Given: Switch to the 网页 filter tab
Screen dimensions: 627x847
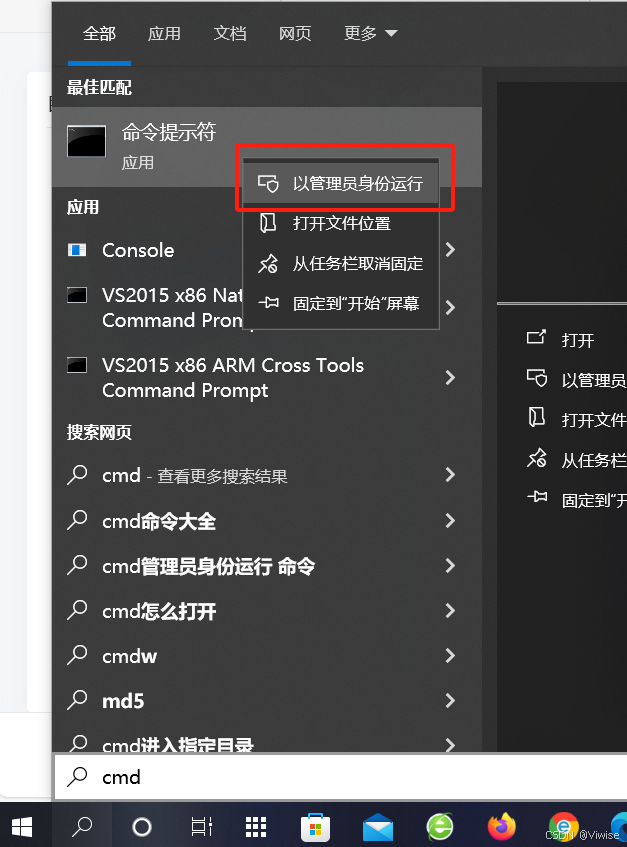Looking at the screenshot, I should coord(295,33).
